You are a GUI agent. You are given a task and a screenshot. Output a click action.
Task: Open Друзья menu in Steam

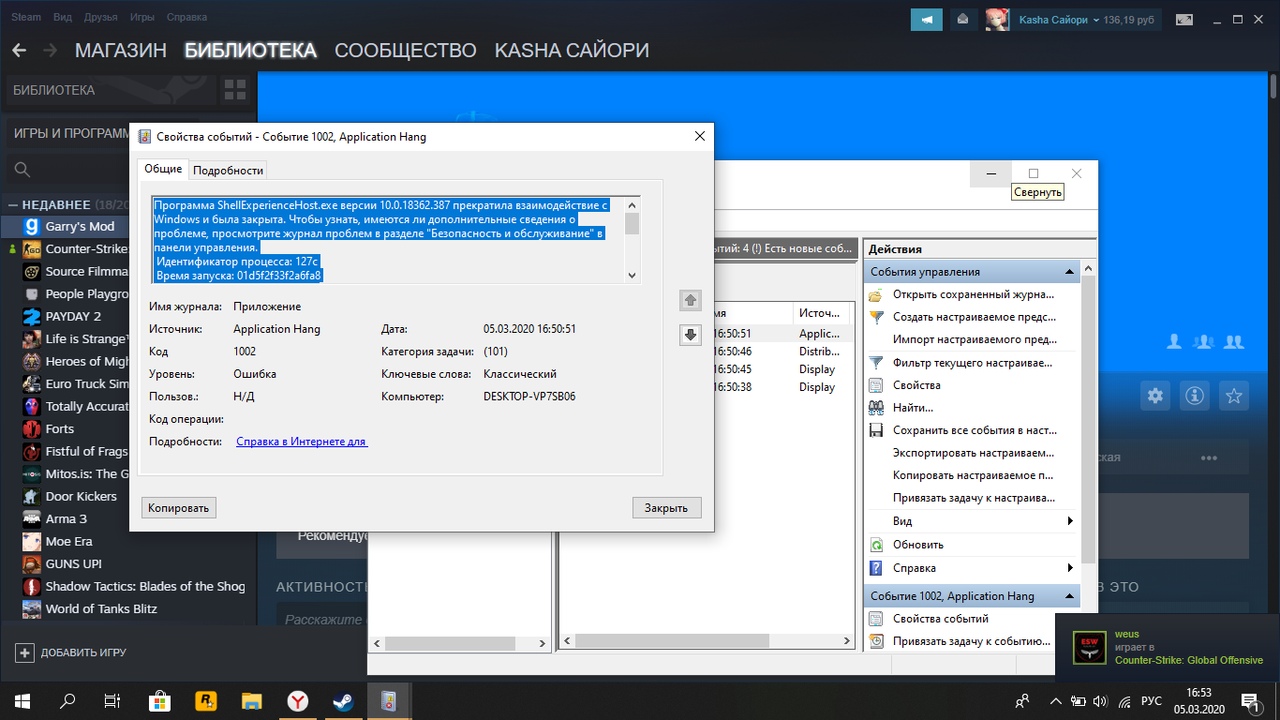click(100, 17)
